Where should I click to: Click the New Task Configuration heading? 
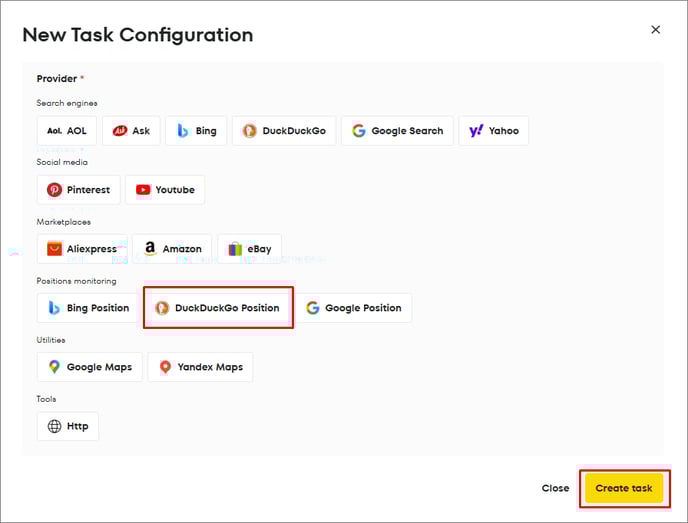[138, 35]
